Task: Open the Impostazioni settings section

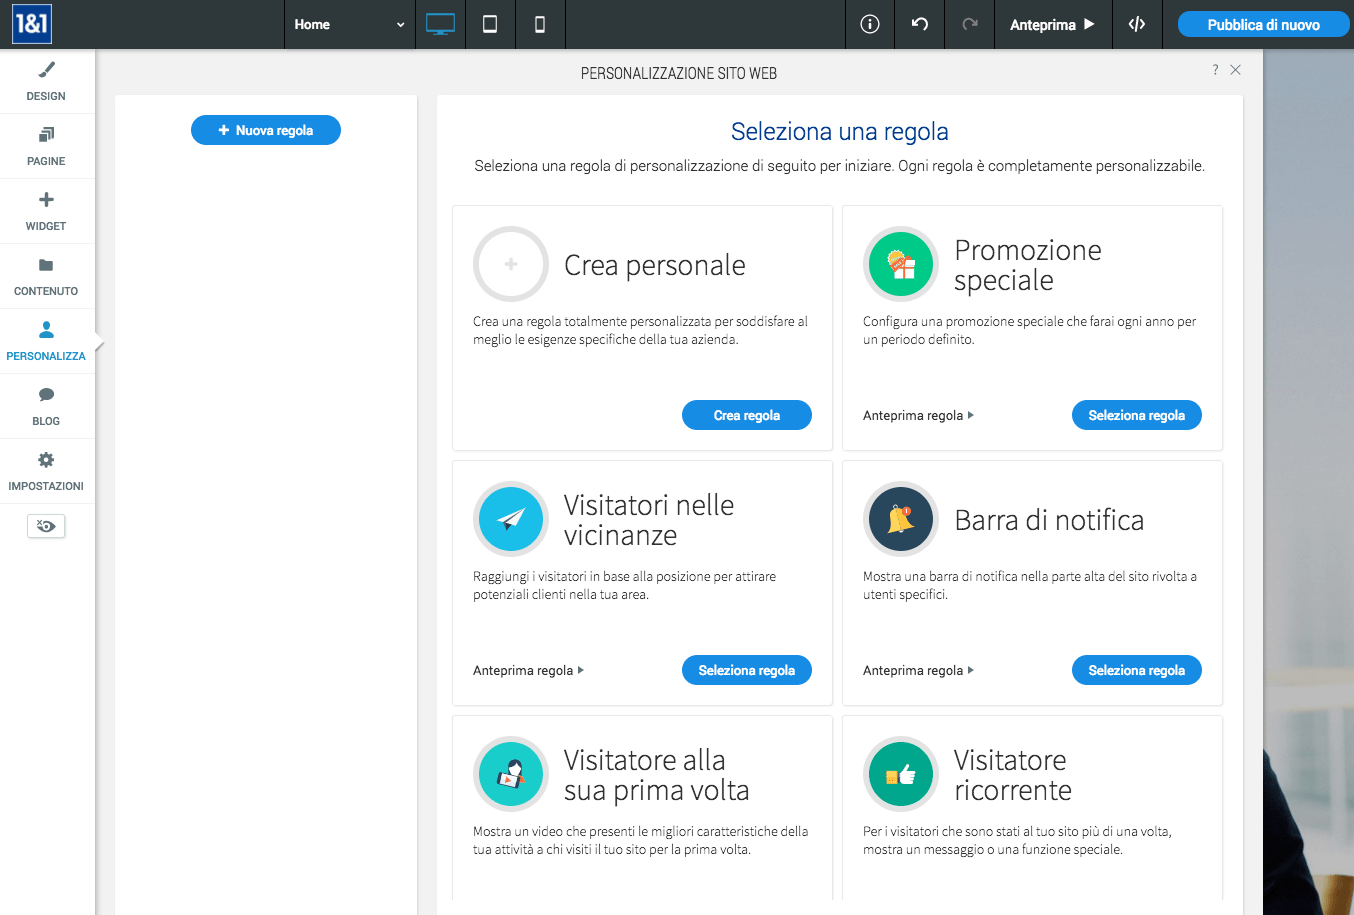Action: (x=46, y=471)
